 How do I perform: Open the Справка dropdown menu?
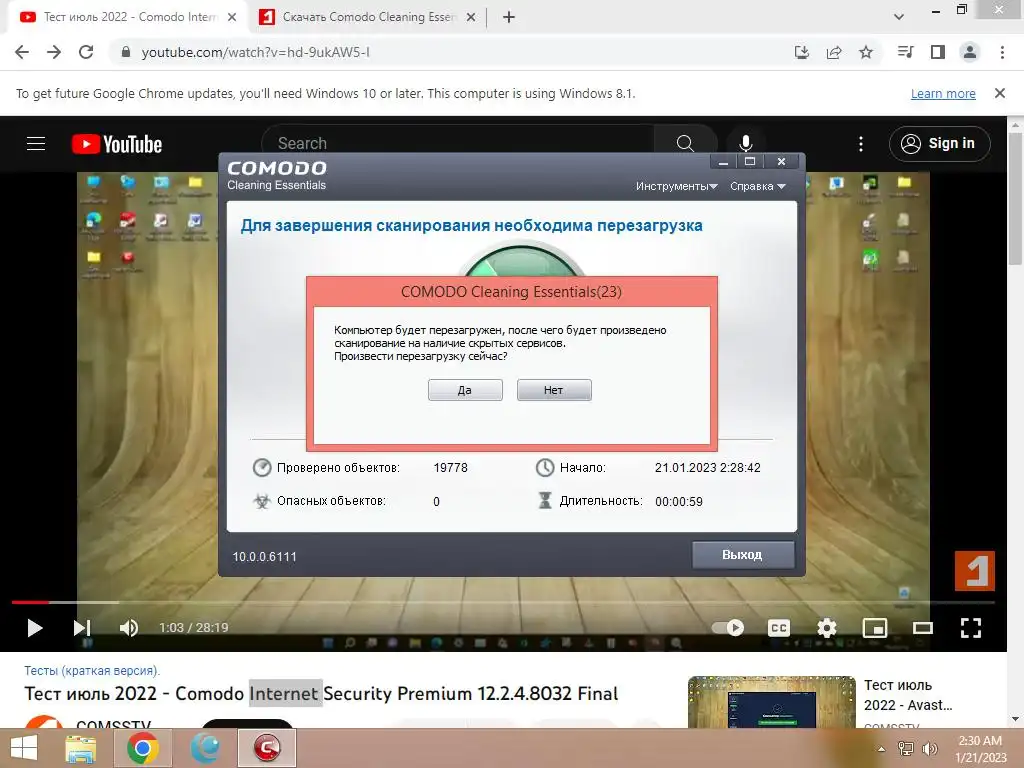coord(758,187)
